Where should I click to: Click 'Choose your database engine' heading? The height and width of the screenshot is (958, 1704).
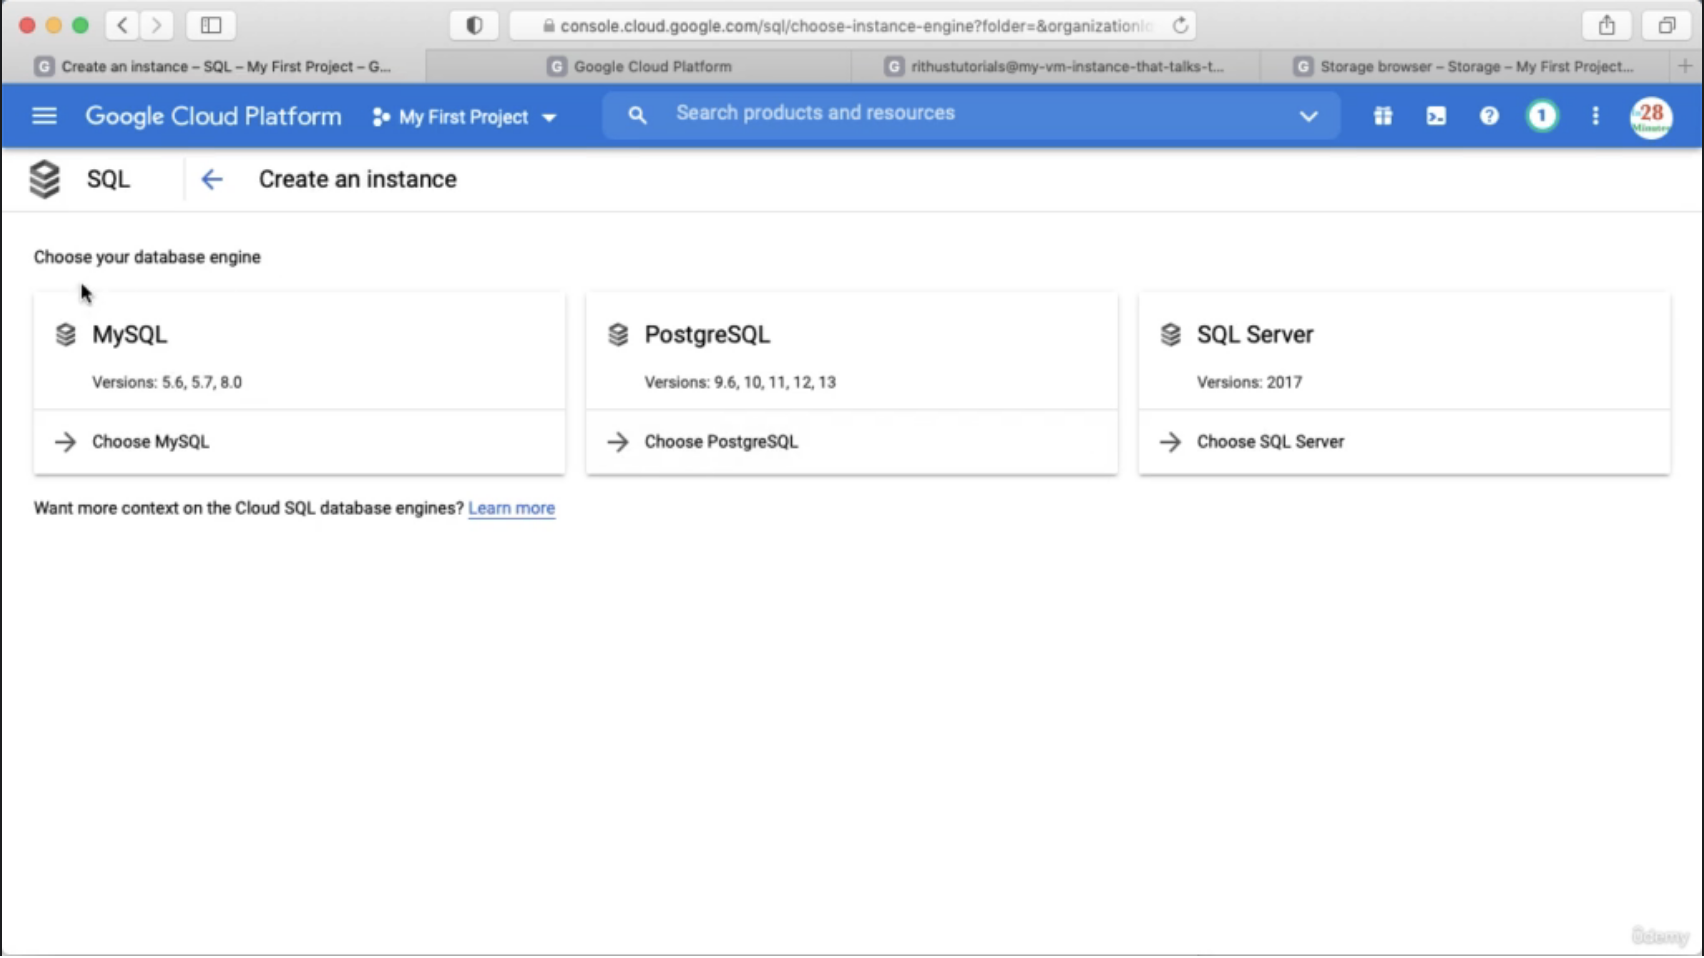pos(147,257)
